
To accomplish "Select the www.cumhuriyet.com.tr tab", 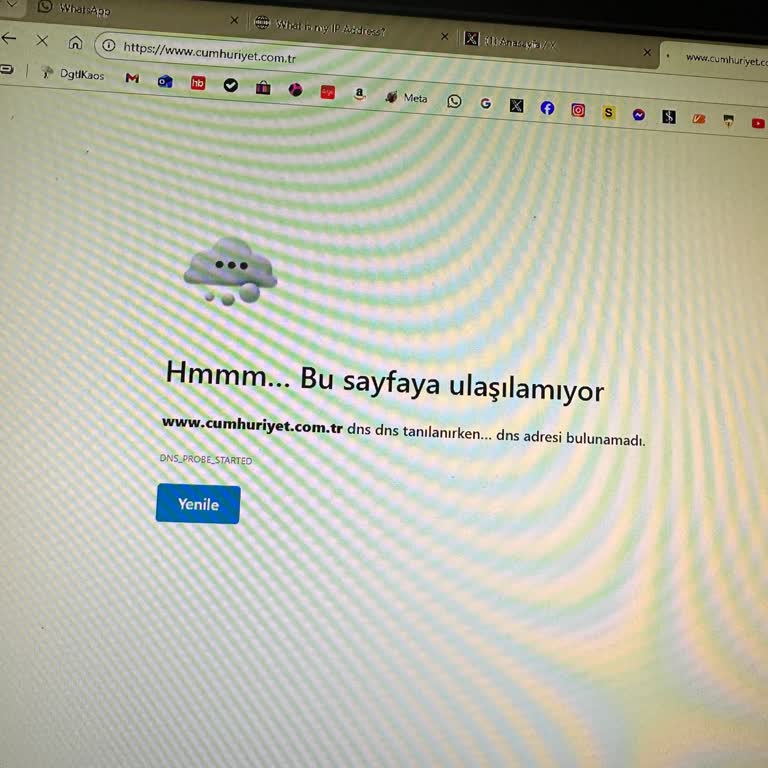I will click(717, 58).
